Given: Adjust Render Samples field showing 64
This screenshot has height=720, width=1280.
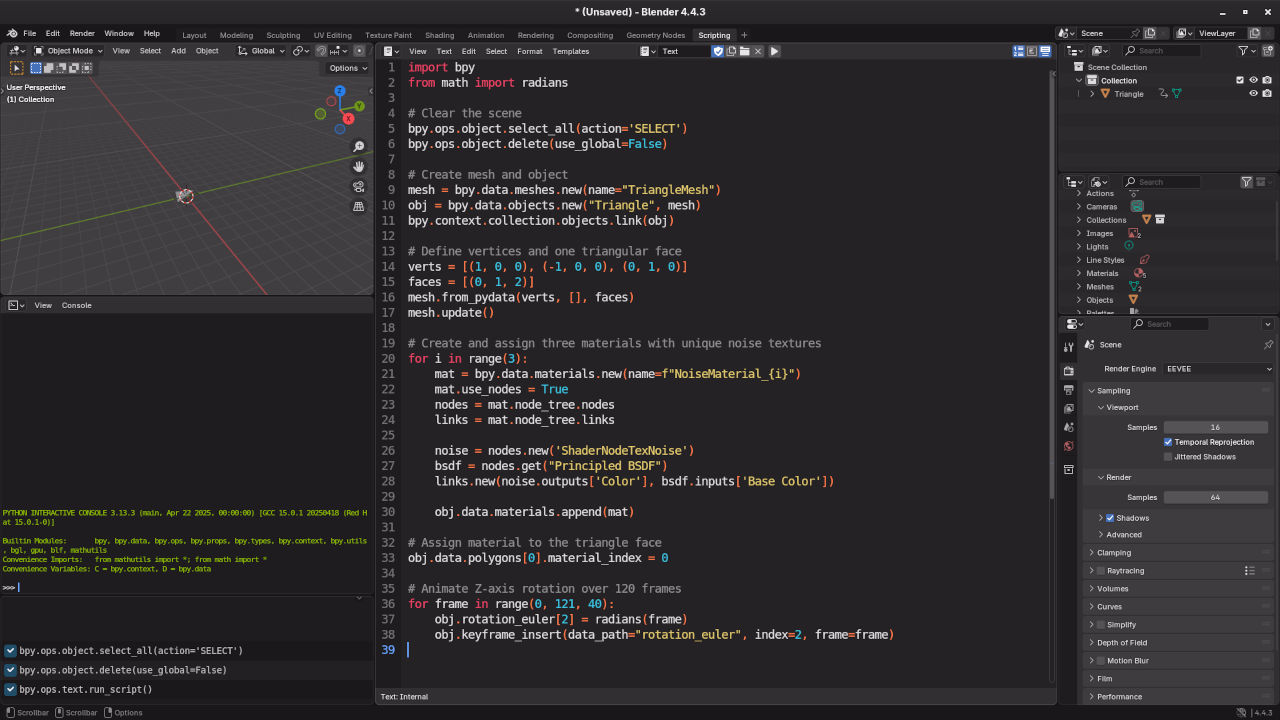Looking at the screenshot, I should 1215,497.
